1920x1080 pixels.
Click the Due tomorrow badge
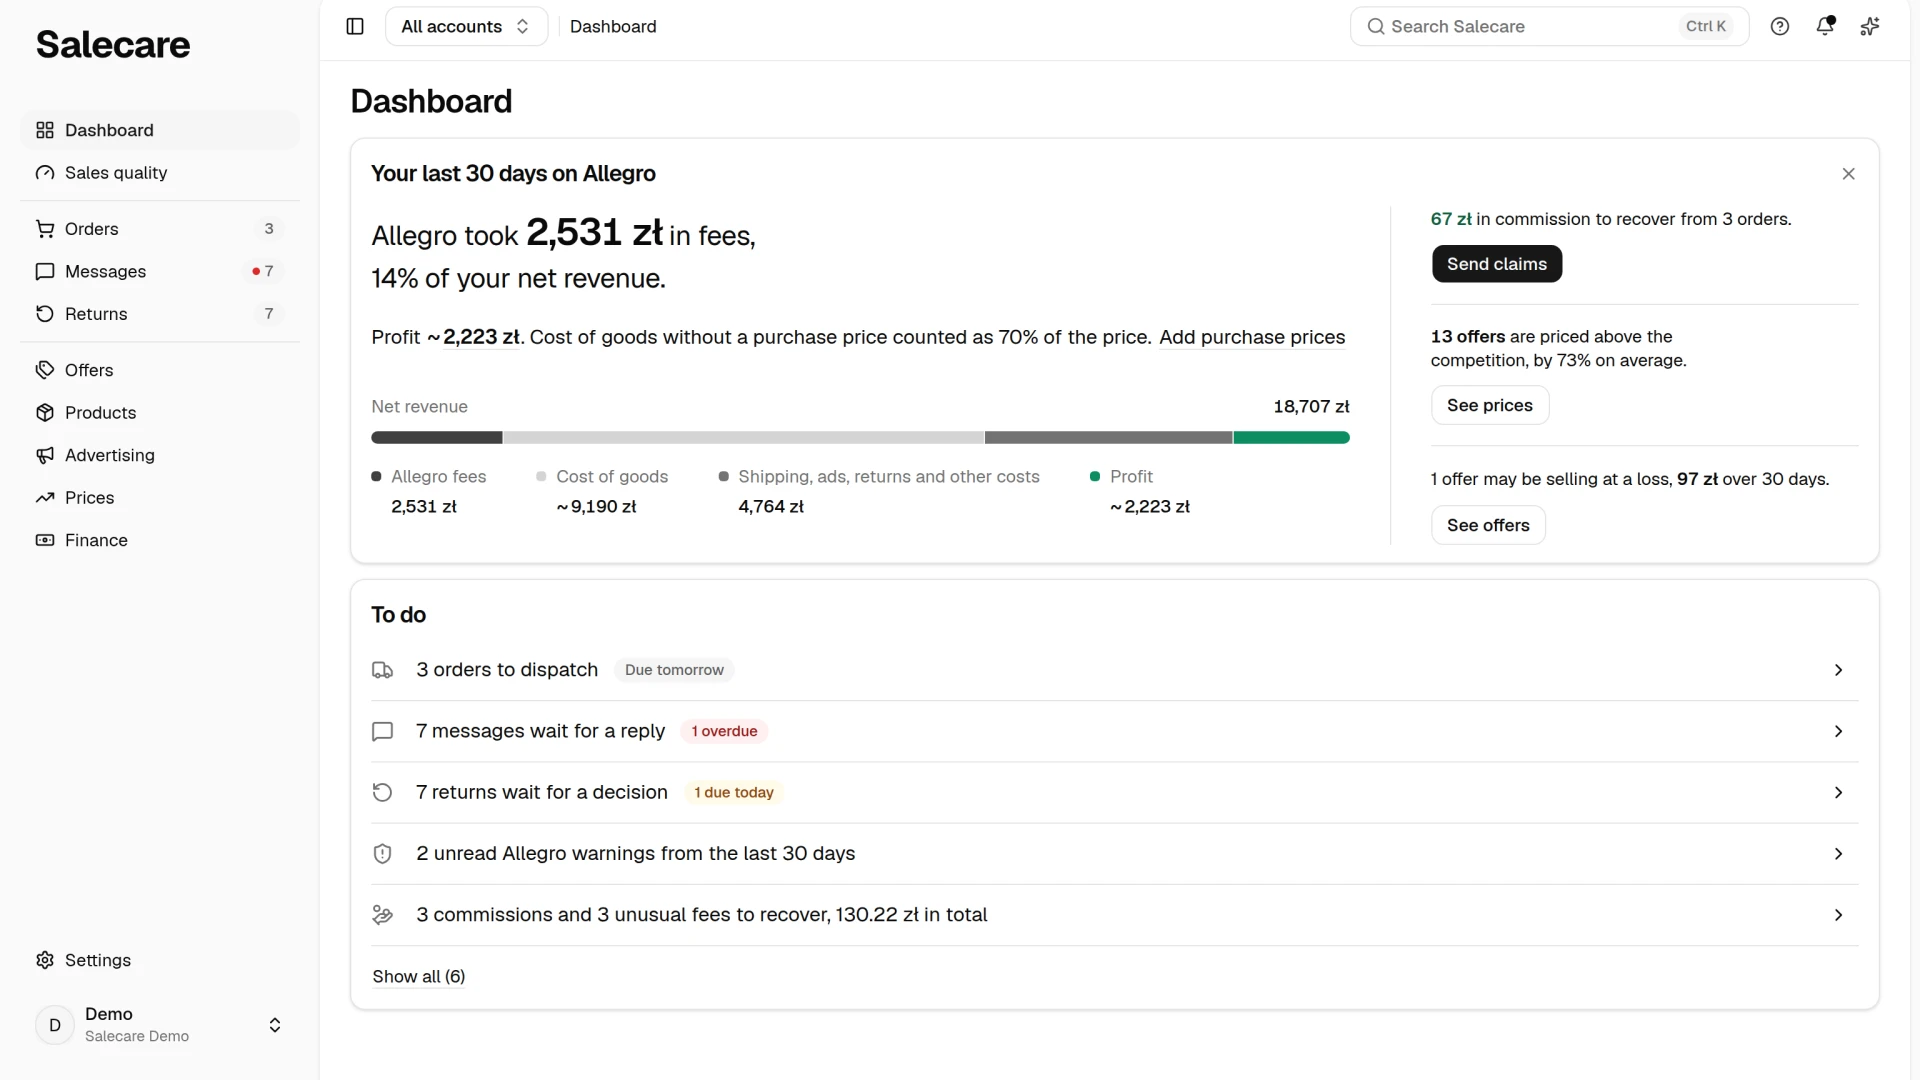click(x=674, y=670)
